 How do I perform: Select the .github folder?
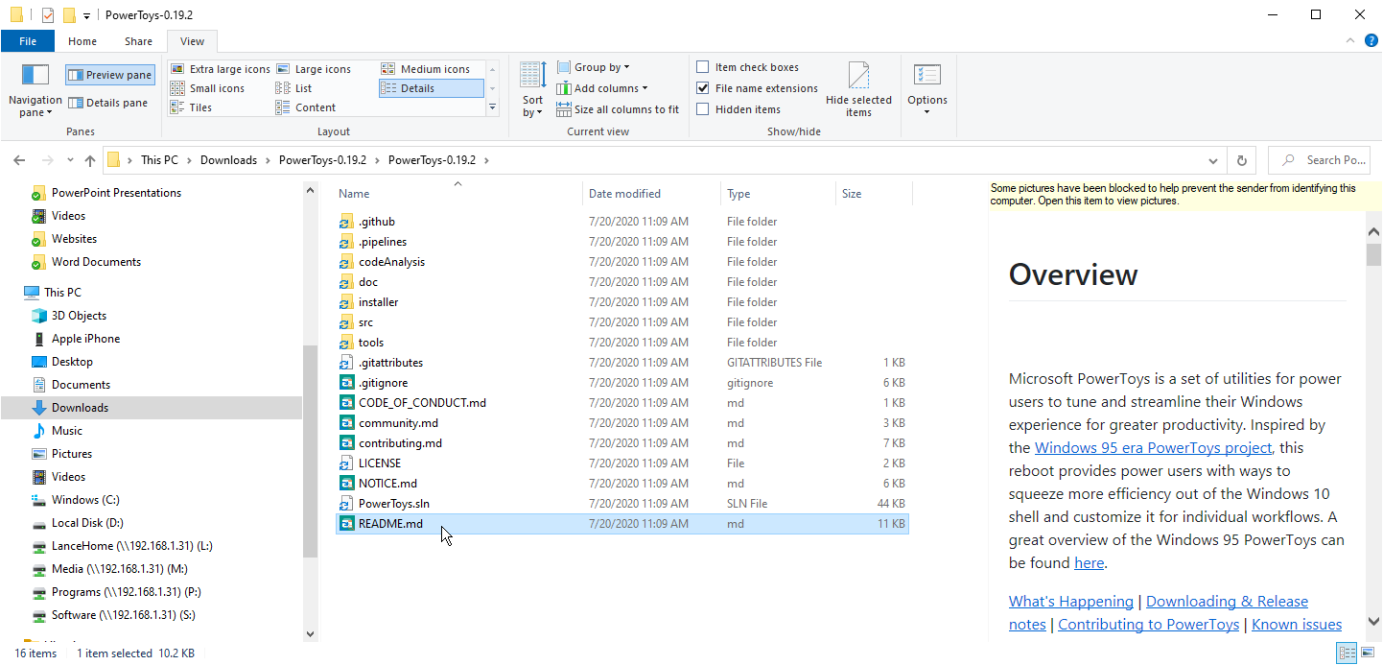pos(622,222)
